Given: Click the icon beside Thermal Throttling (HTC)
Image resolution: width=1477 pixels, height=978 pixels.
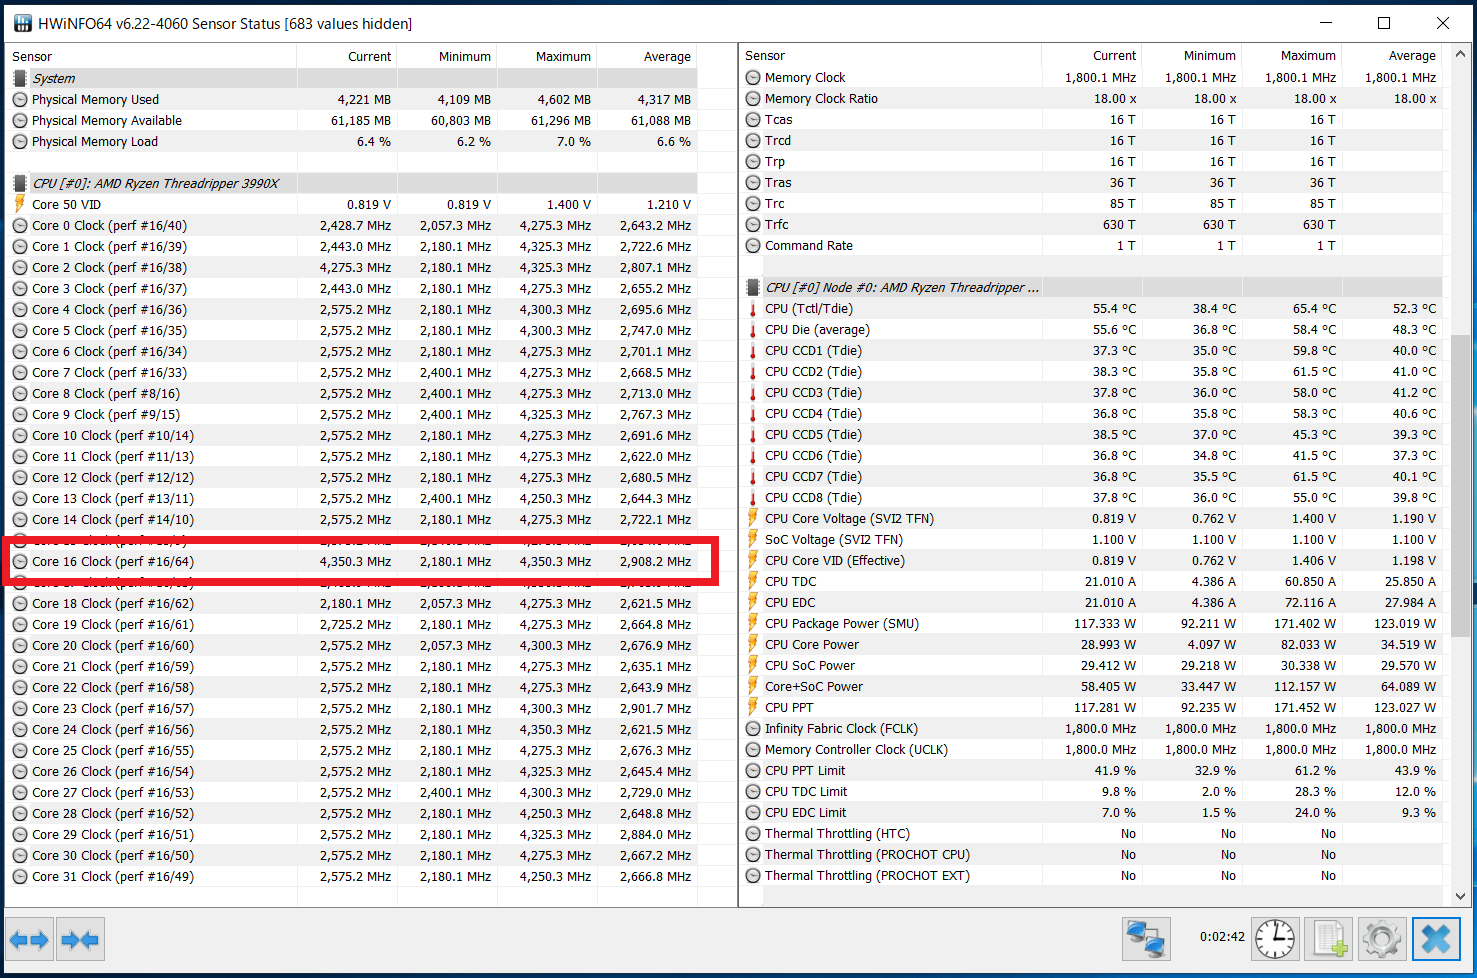Looking at the screenshot, I should (x=753, y=833).
